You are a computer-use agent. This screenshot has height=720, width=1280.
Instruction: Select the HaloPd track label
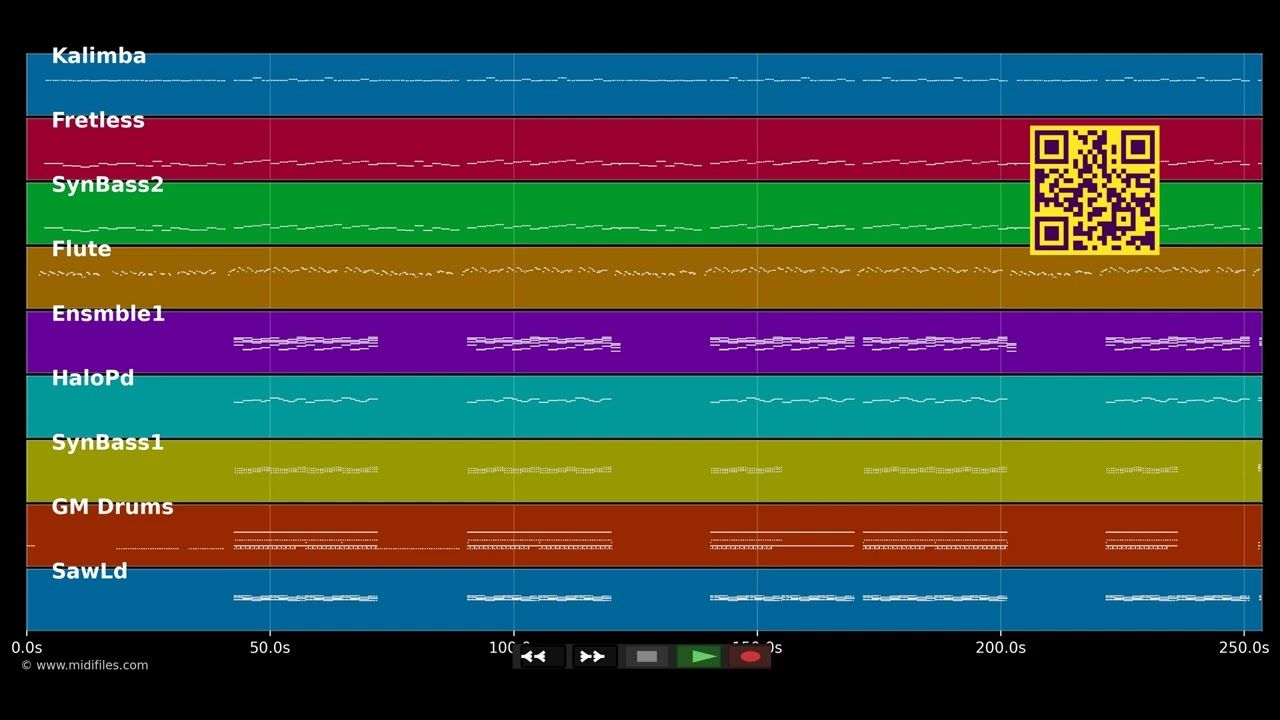[93, 378]
